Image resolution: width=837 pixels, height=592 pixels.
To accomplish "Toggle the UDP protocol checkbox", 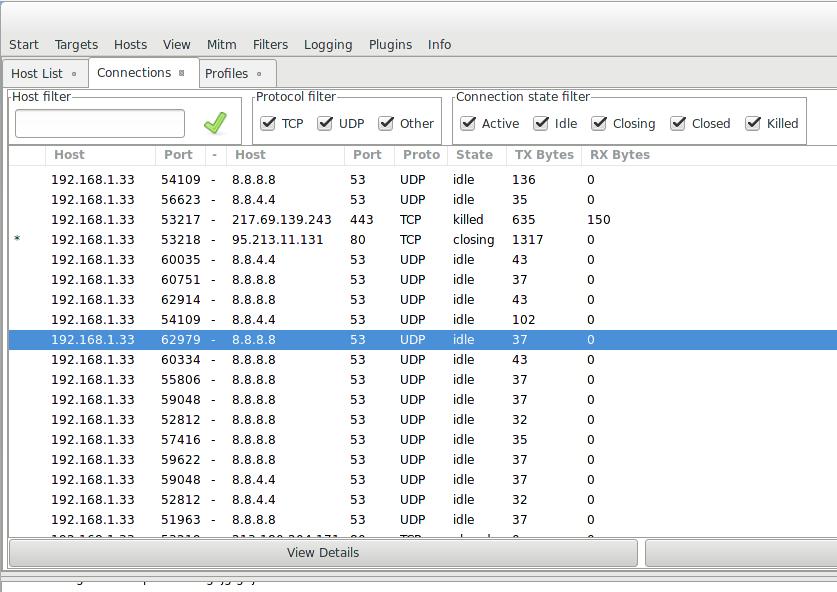I will point(325,123).
